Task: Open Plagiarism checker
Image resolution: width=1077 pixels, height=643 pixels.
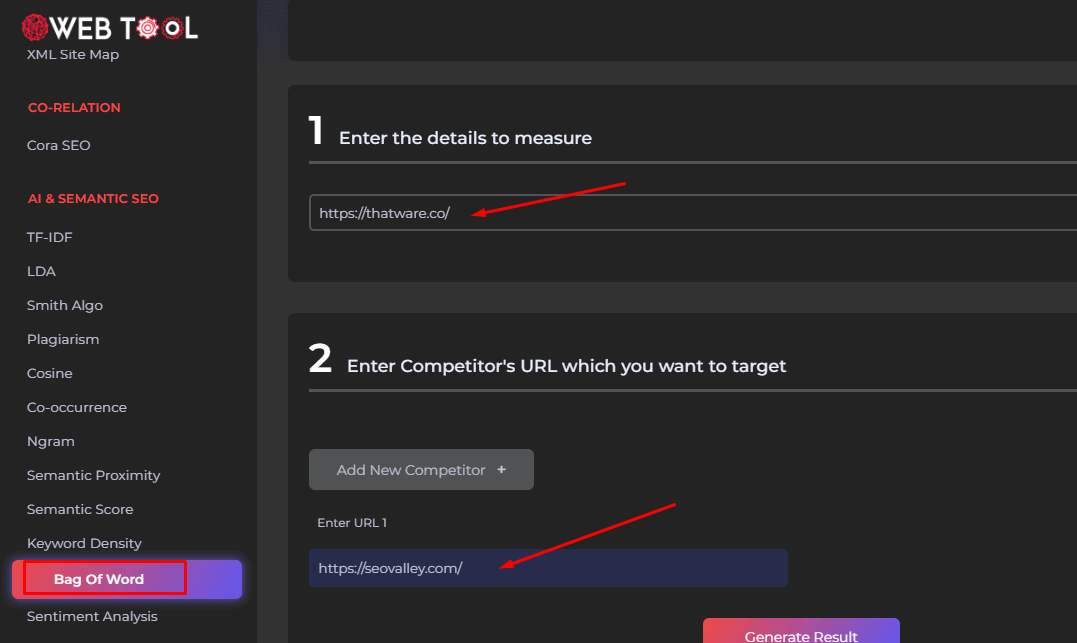Action: click(63, 339)
